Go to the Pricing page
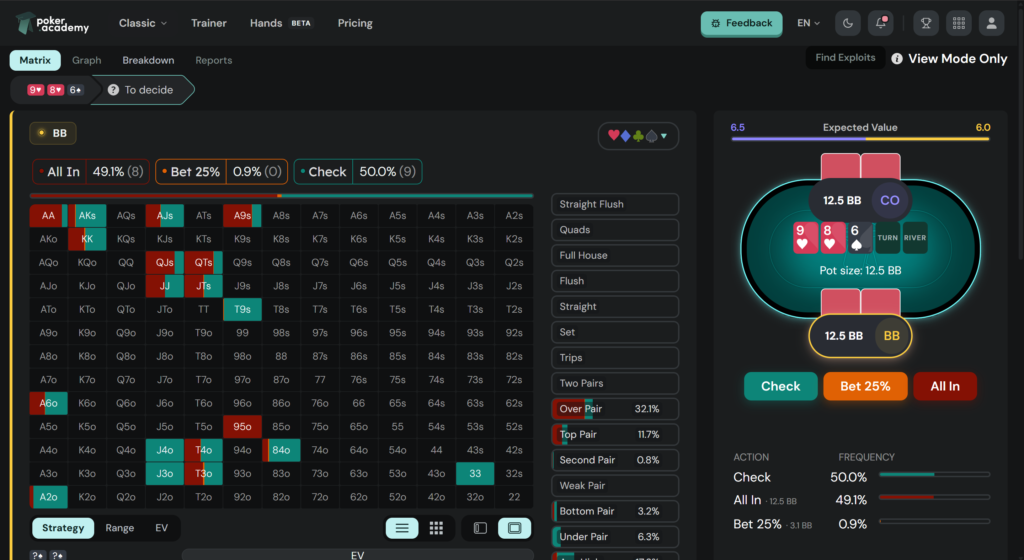Image resolution: width=1024 pixels, height=560 pixels. click(355, 23)
